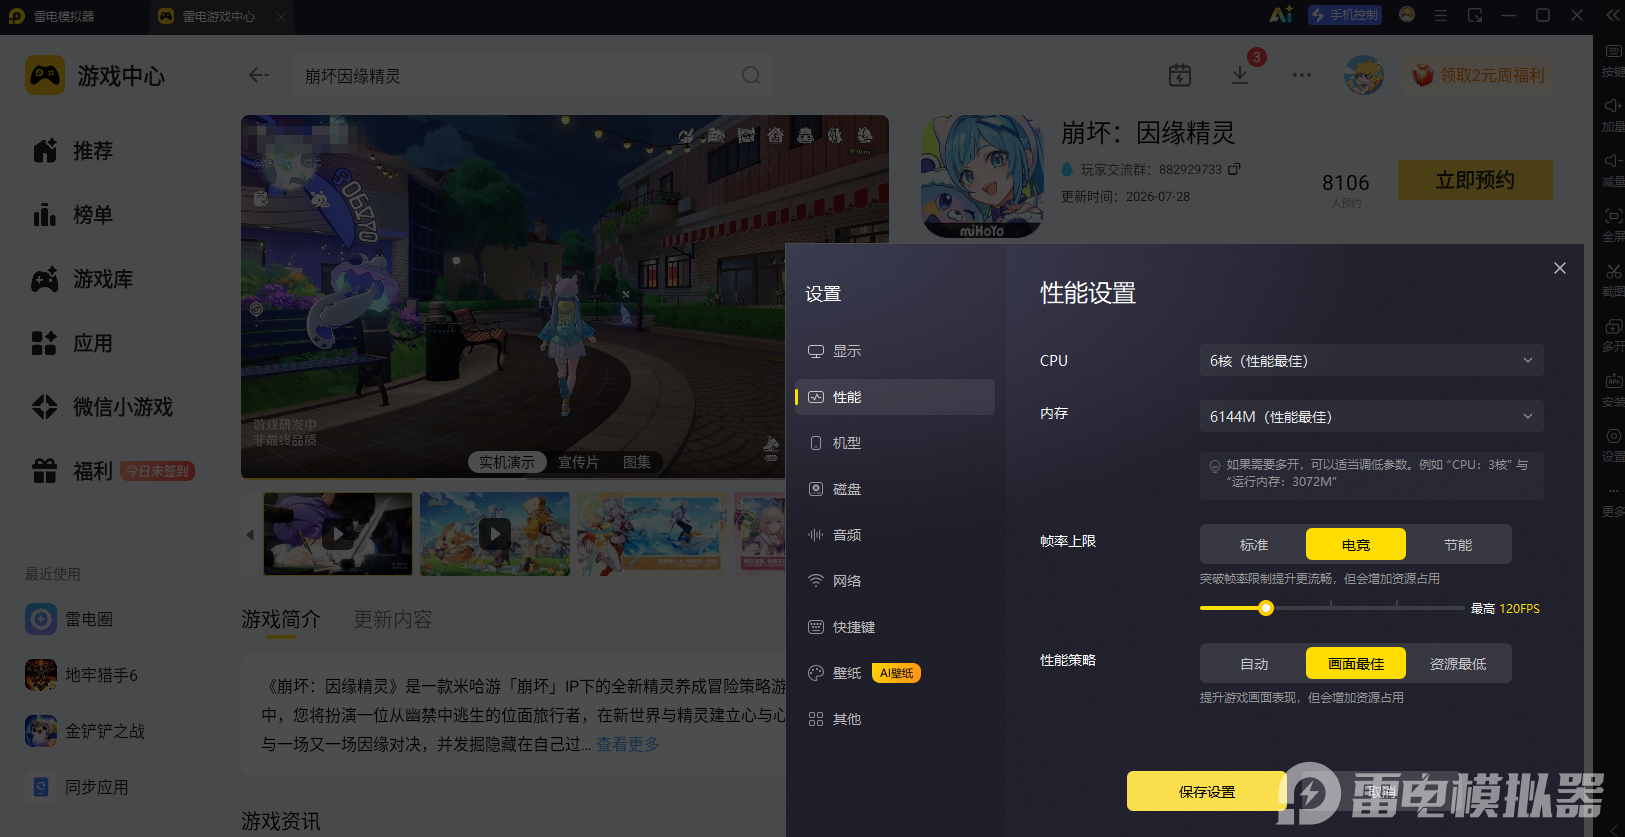Click 保存设置 button
The width and height of the screenshot is (1625, 837).
click(1207, 791)
